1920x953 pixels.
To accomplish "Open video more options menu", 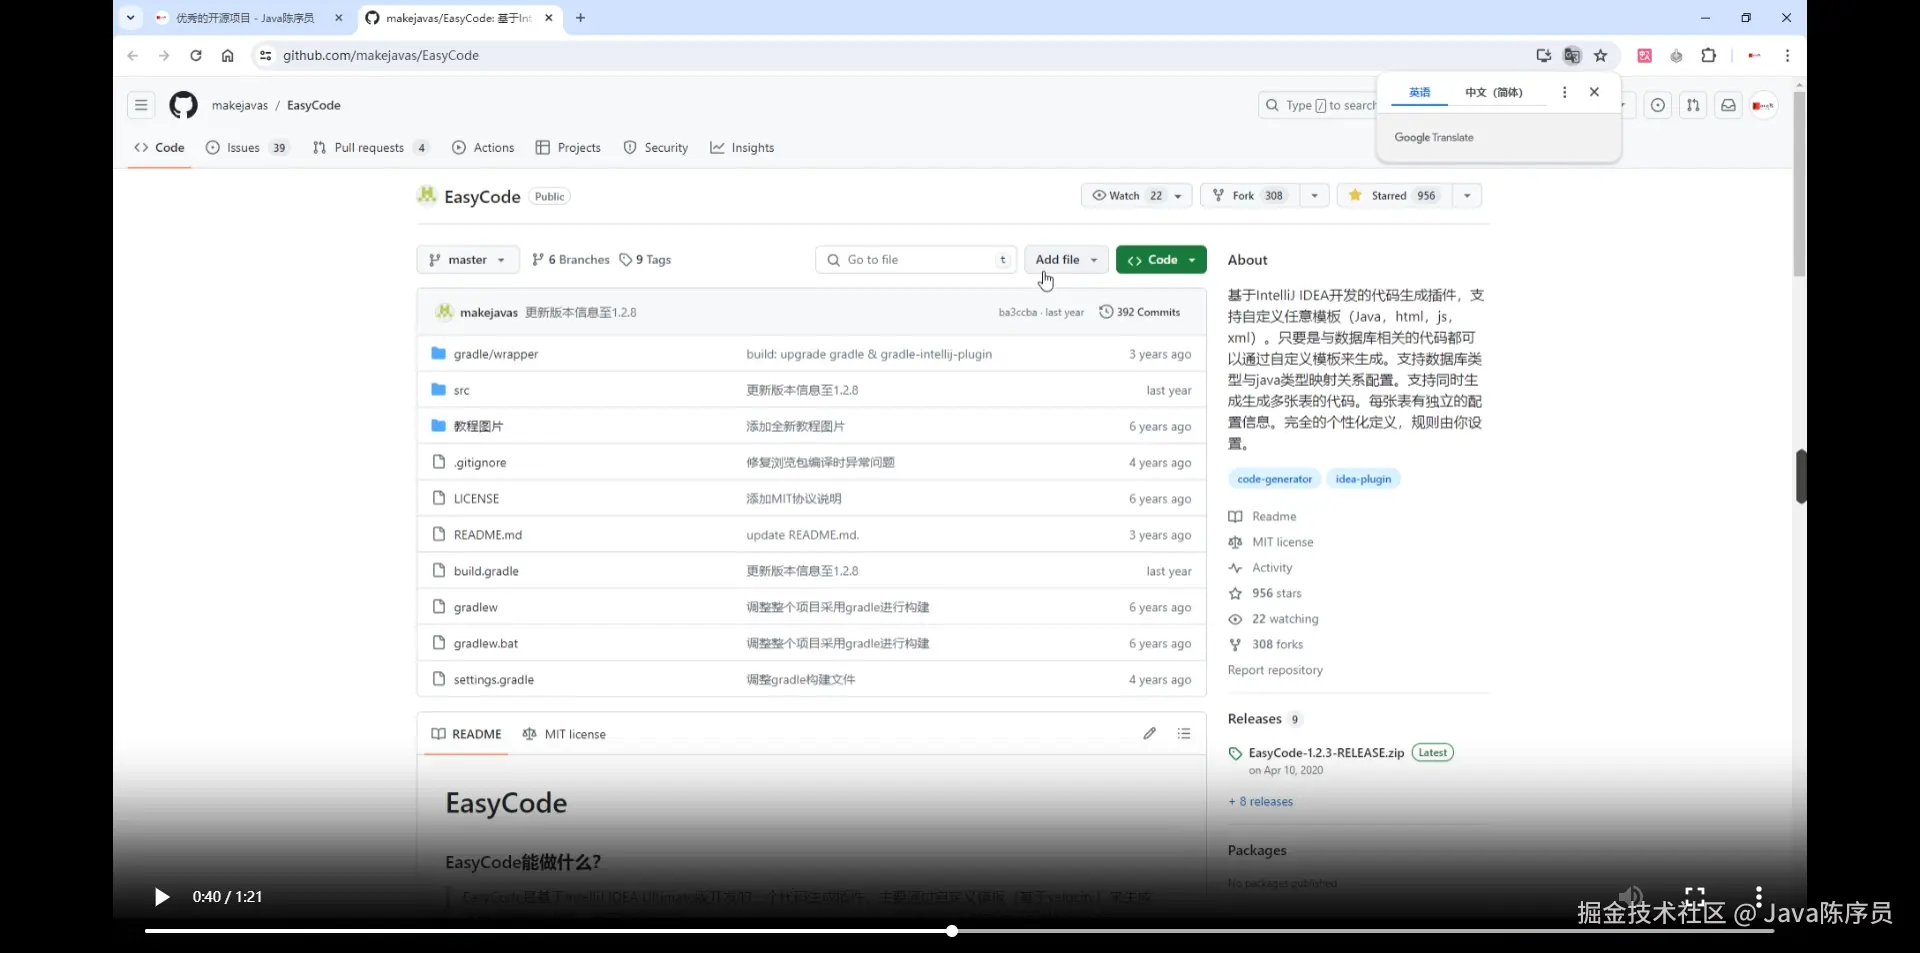I will [x=1758, y=896].
